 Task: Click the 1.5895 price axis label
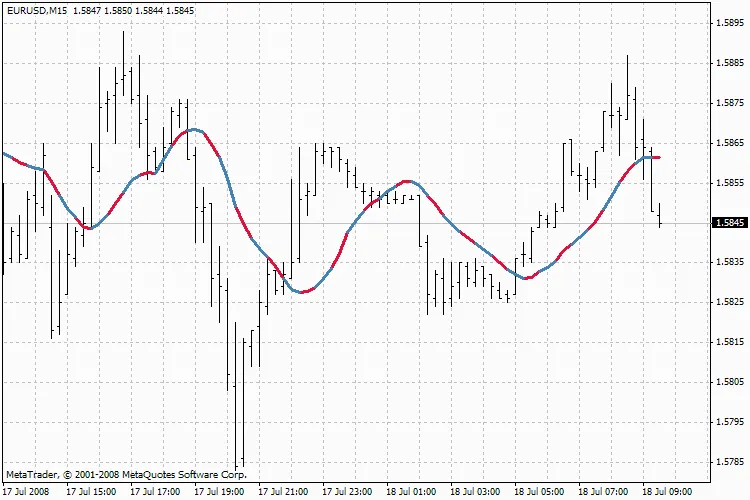[729, 23]
